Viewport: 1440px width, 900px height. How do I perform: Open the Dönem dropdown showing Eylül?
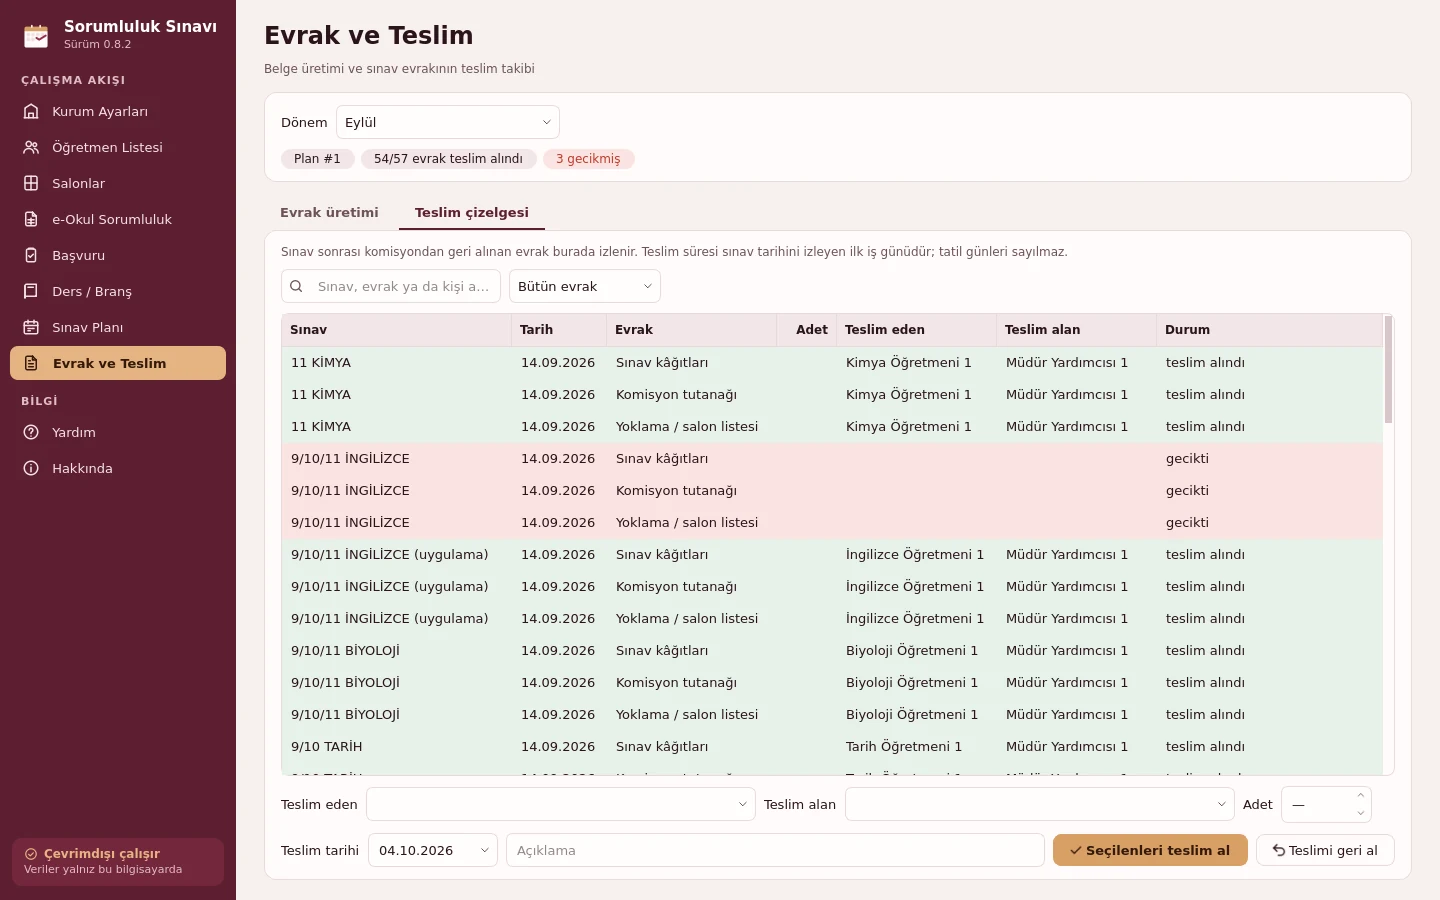pyautogui.click(x=448, y=122)
